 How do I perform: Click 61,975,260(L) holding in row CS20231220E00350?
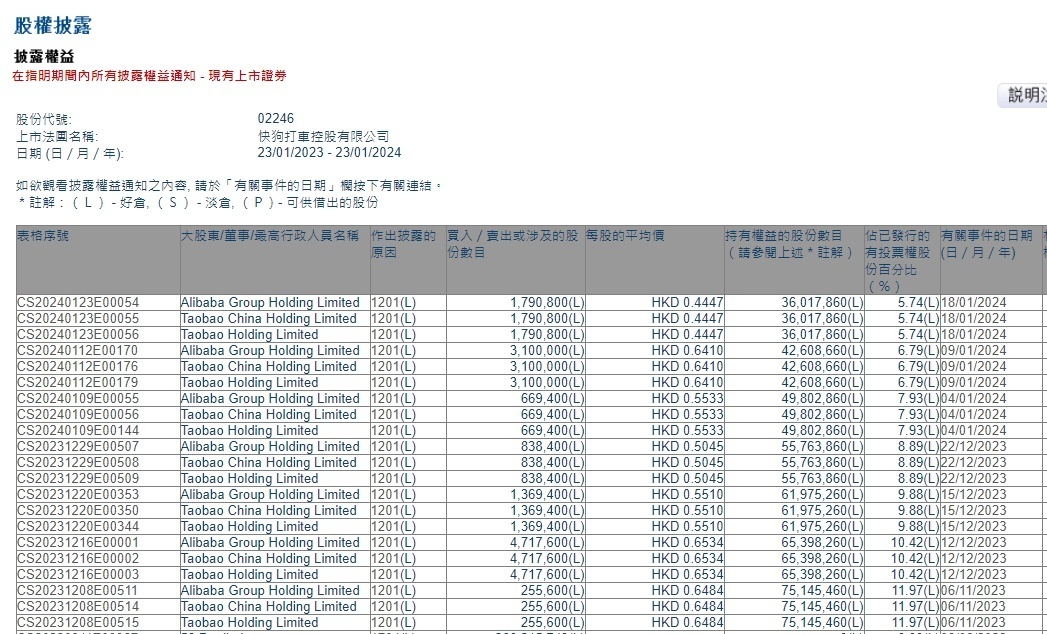pyautogui.click(x=822, y=511)
